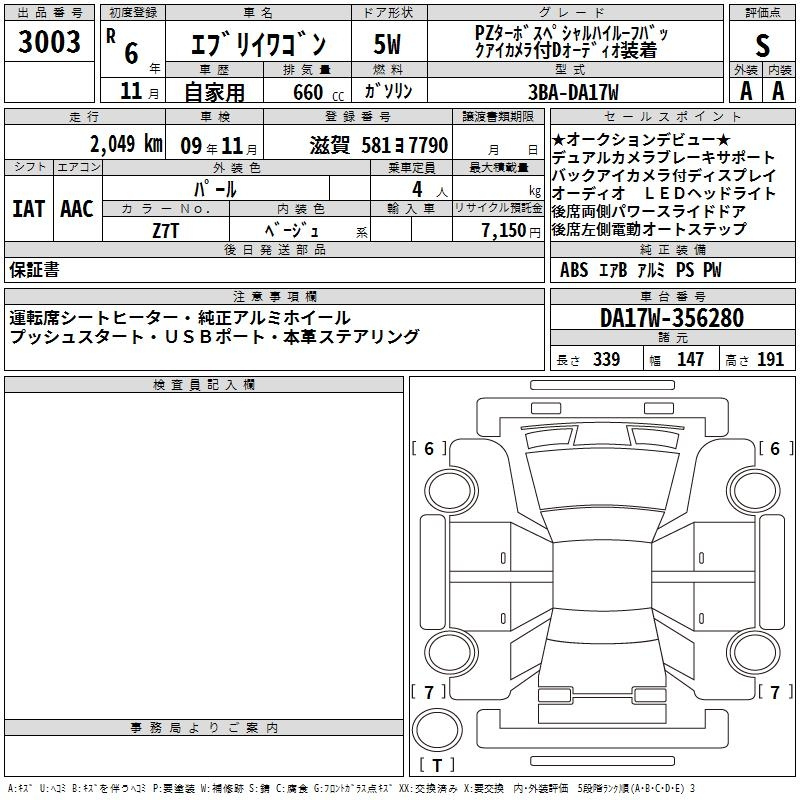This screenshot has width=800, height=800.
Task: Select the damage code legend at the bottom
Action: pyautogui.click(x=351, y=789)
